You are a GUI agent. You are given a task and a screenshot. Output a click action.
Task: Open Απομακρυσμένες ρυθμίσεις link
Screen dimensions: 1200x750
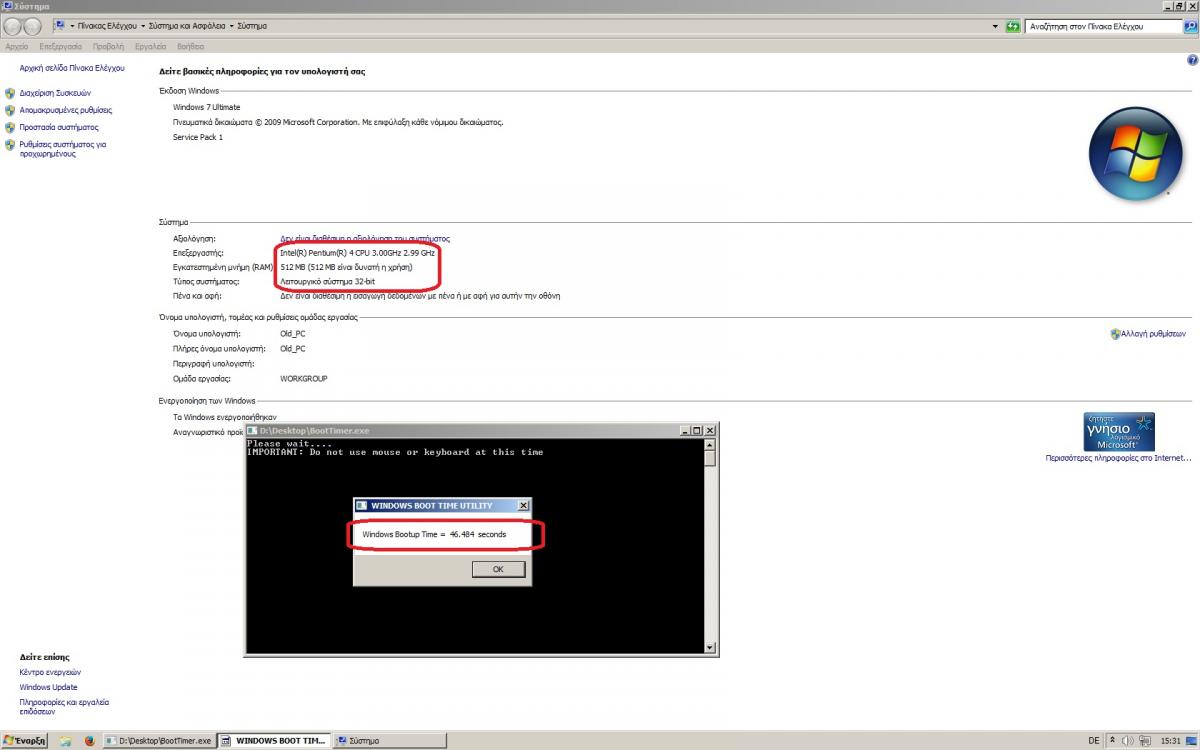click(66, 110)
